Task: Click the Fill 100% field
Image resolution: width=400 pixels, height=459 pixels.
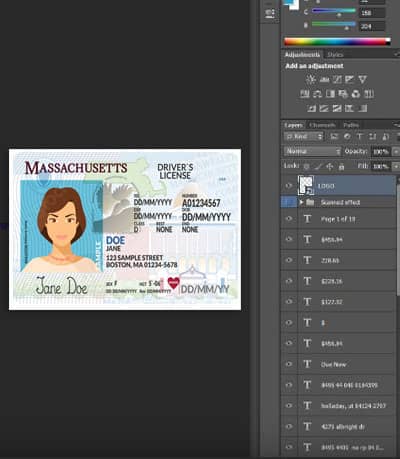Action: [380, 166]
